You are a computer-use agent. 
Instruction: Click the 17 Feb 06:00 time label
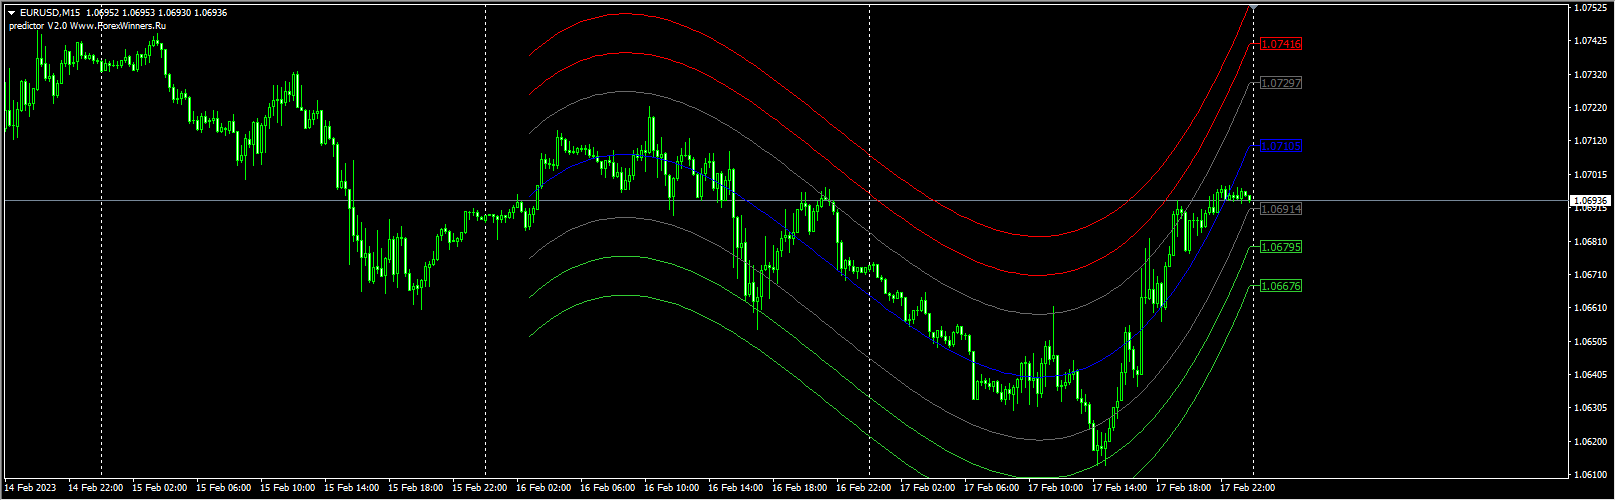992,489
